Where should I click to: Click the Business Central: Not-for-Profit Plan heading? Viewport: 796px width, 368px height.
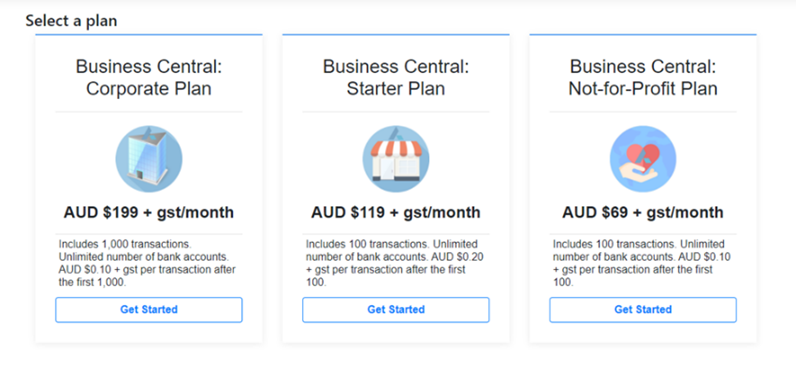[643, 77]
